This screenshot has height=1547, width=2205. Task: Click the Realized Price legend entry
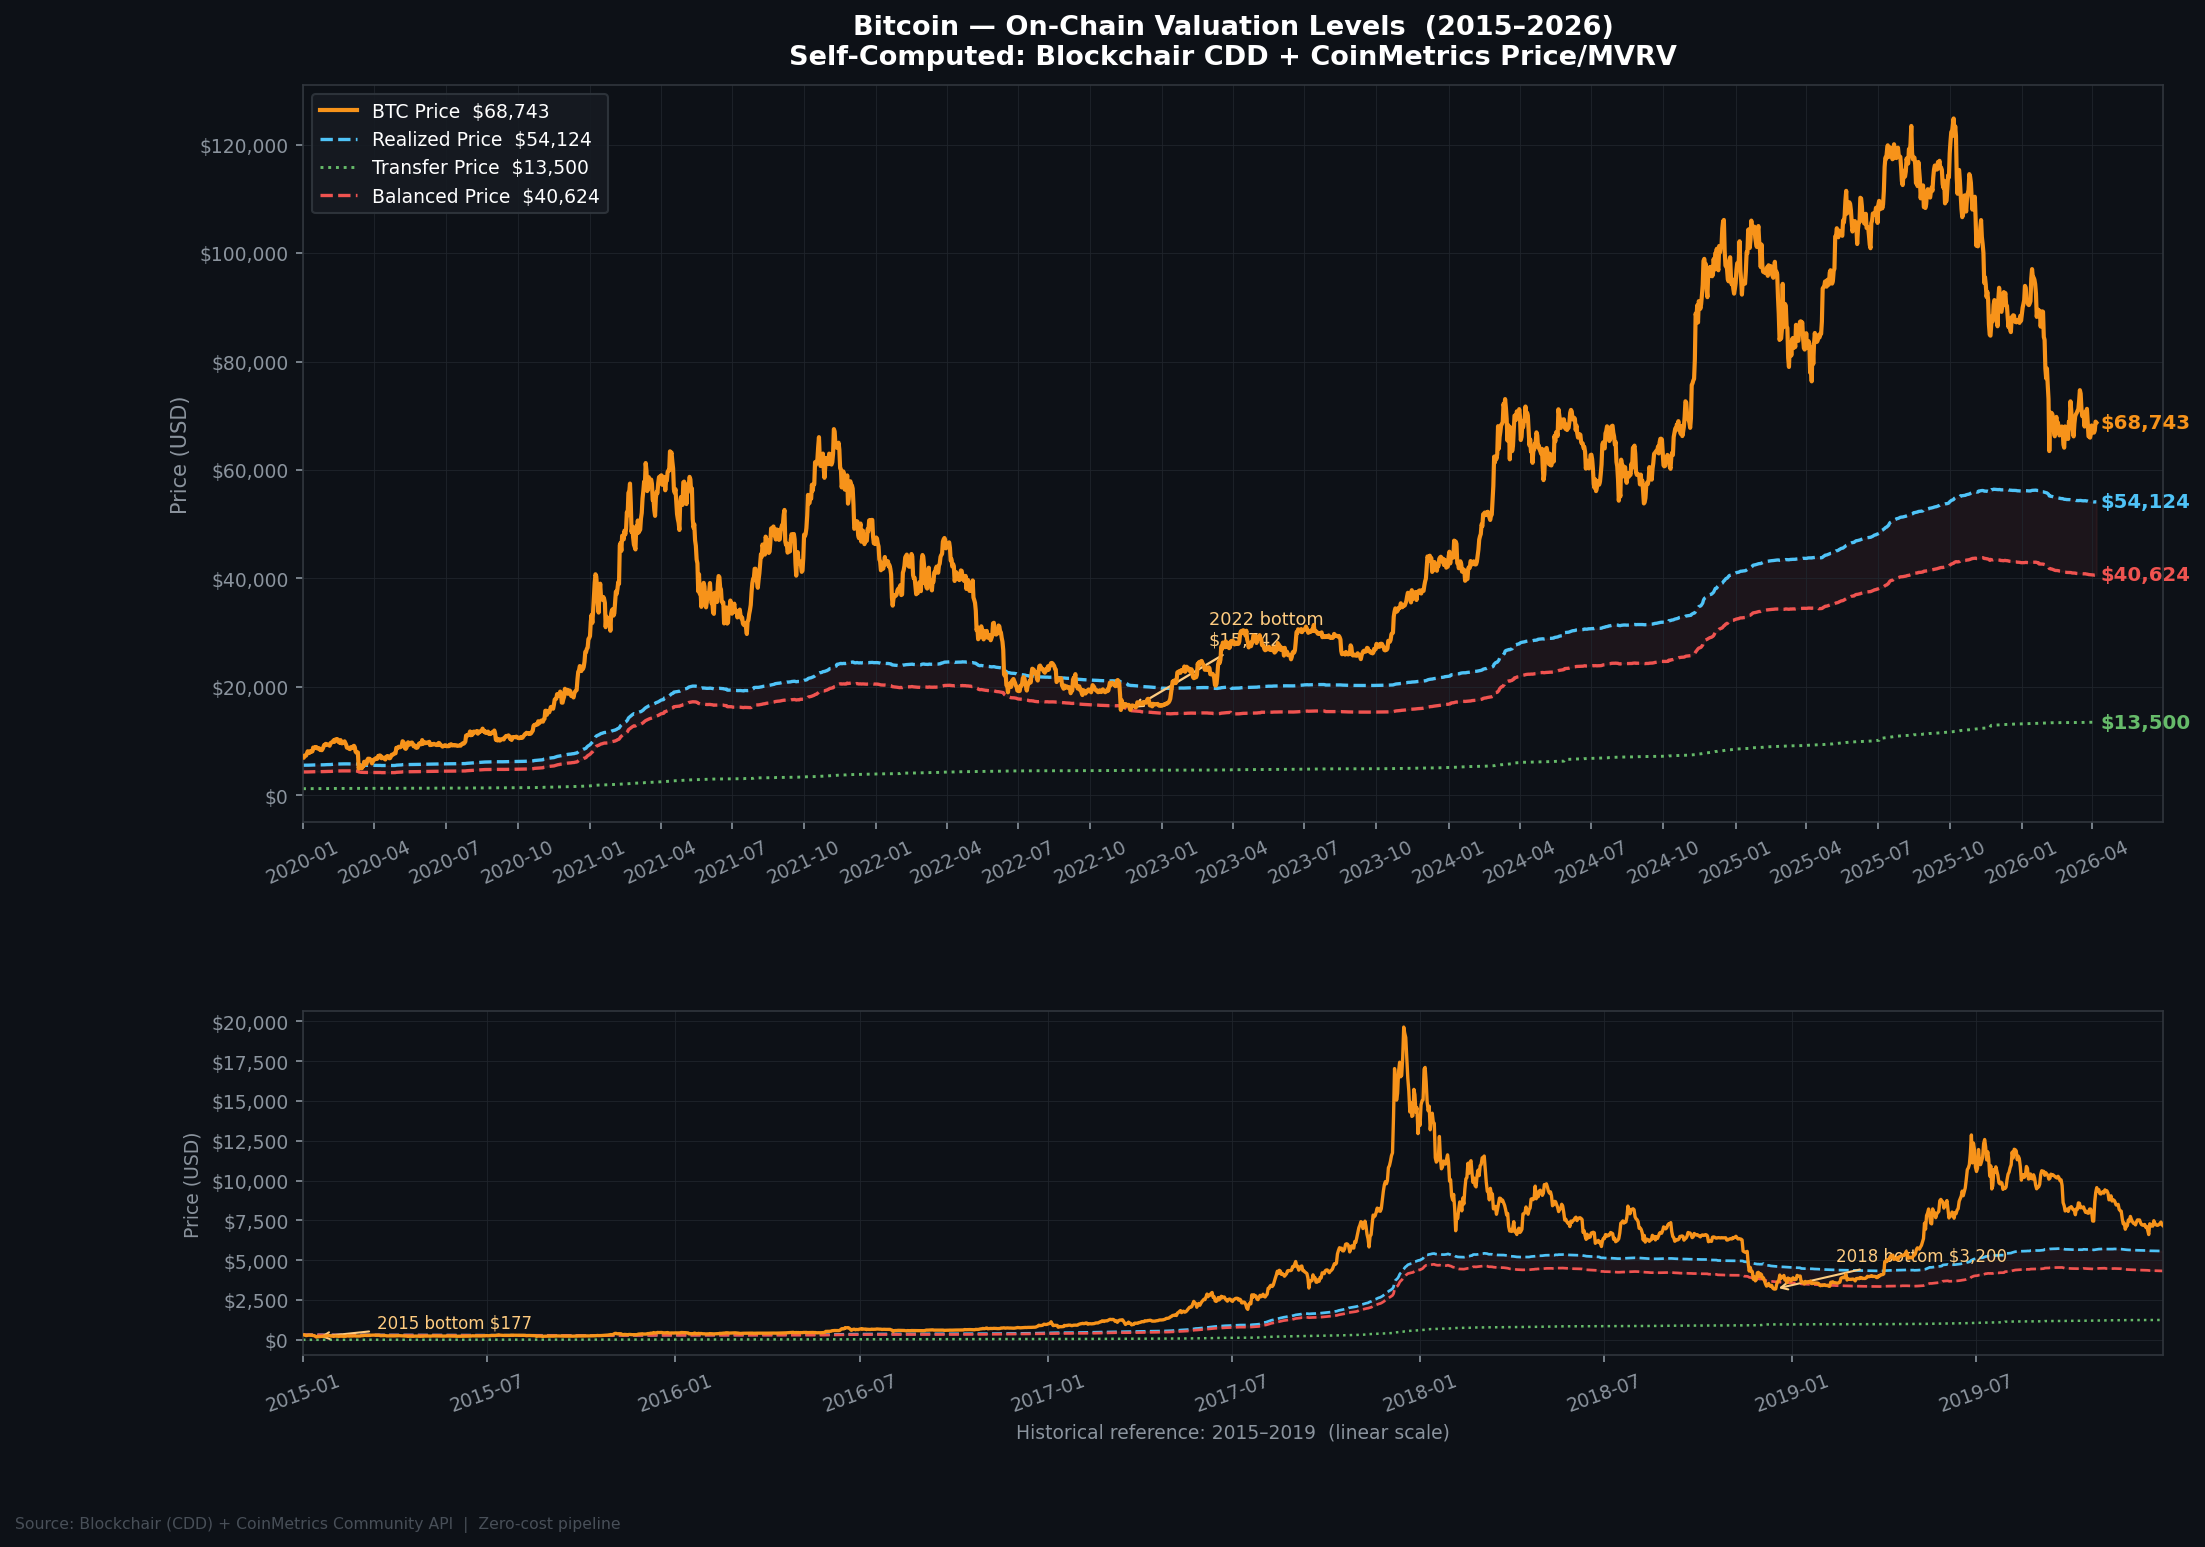[x=480, y=139]
